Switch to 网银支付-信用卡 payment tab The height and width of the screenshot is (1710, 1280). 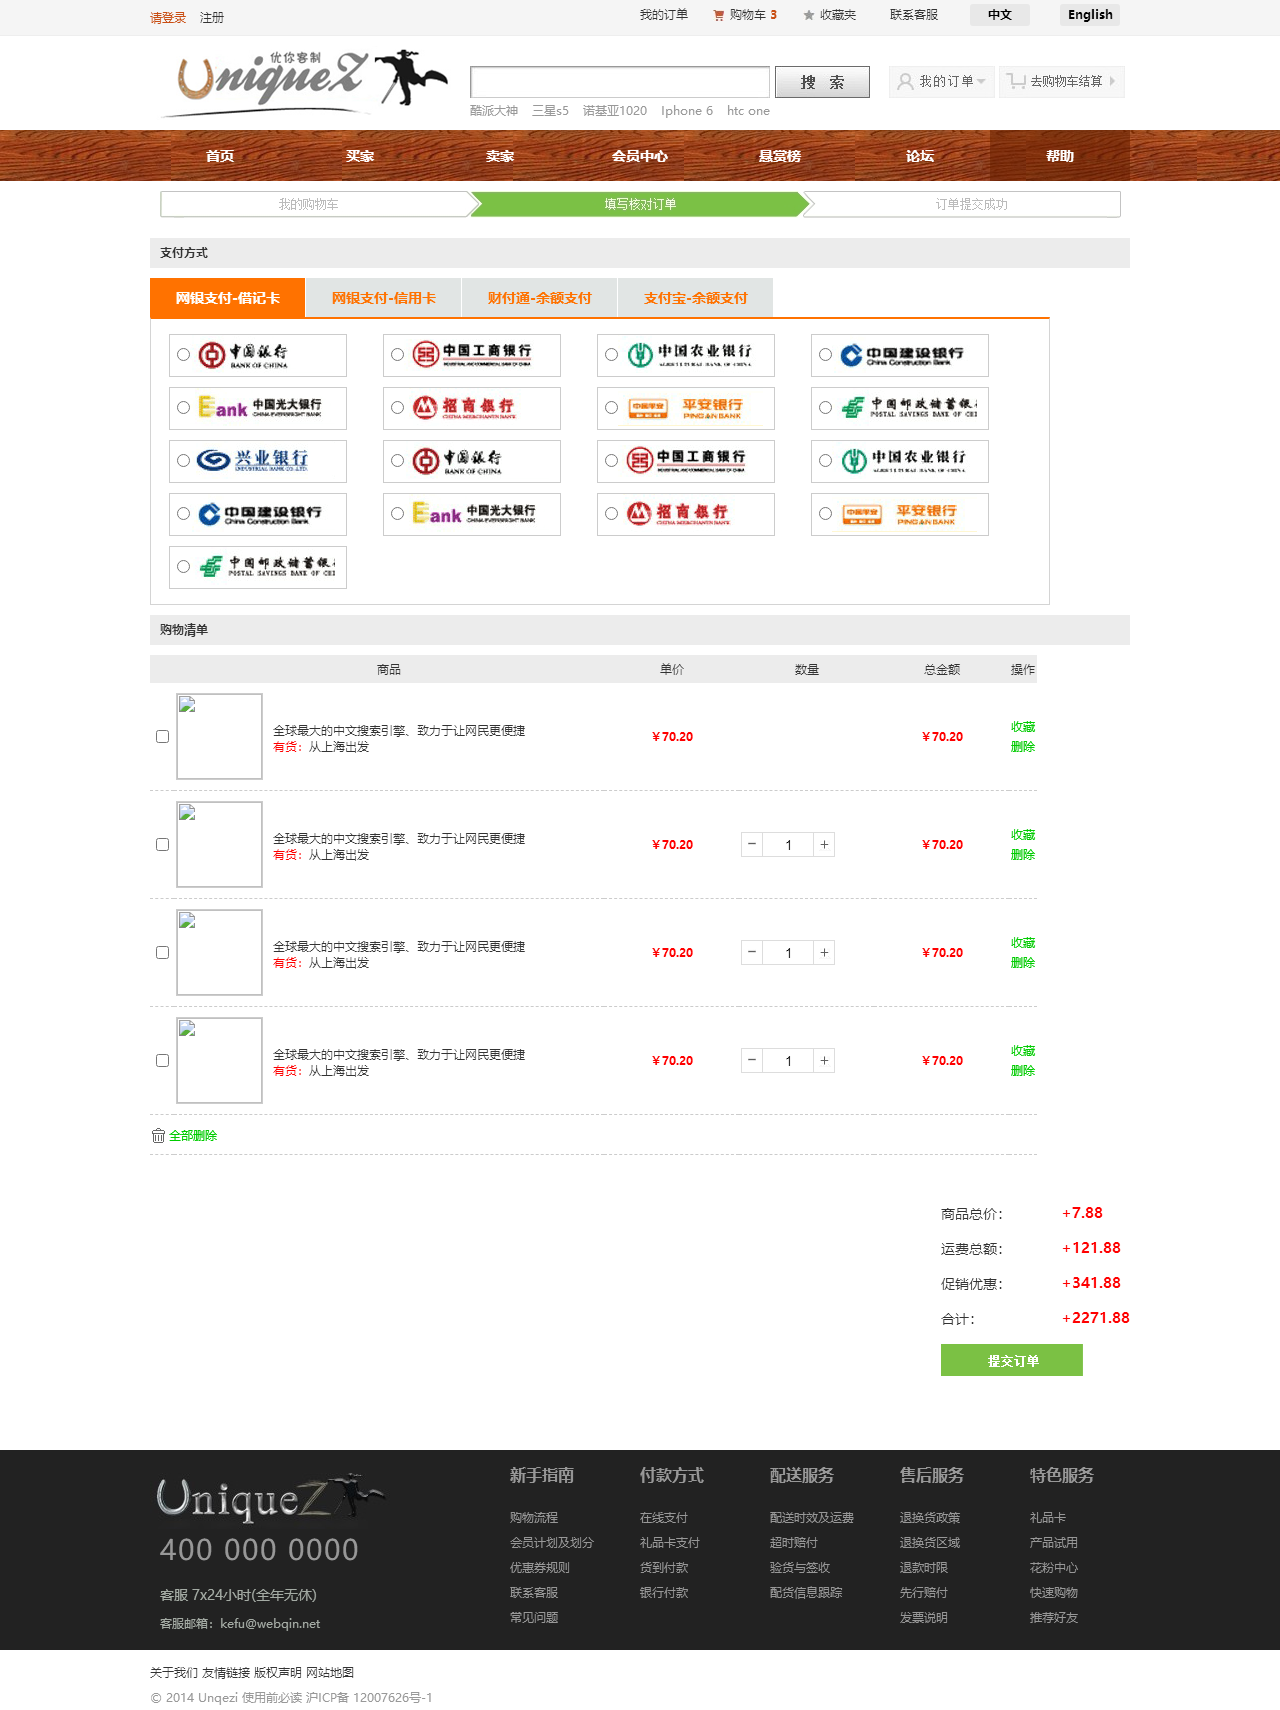pos(383,298)
